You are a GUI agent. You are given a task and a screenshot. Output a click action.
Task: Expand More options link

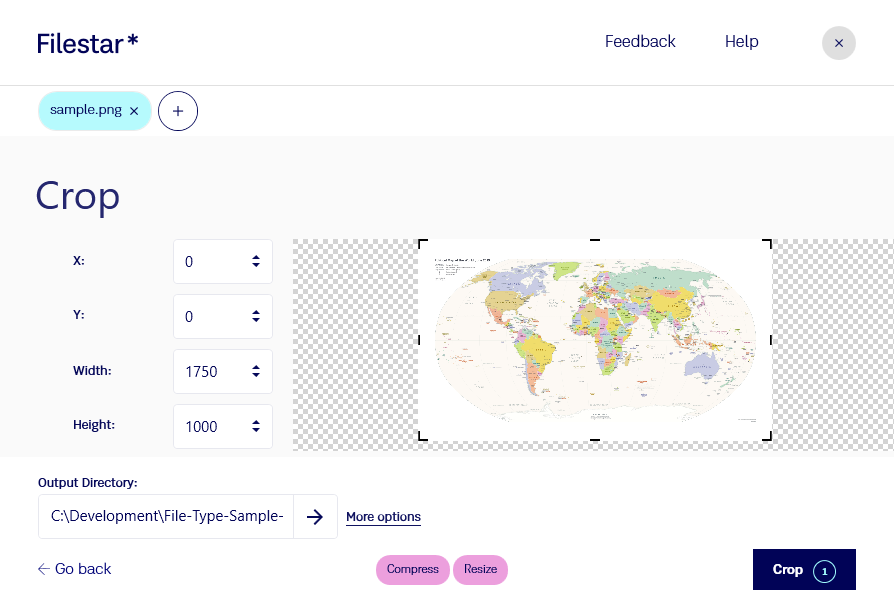pos(383,517)
